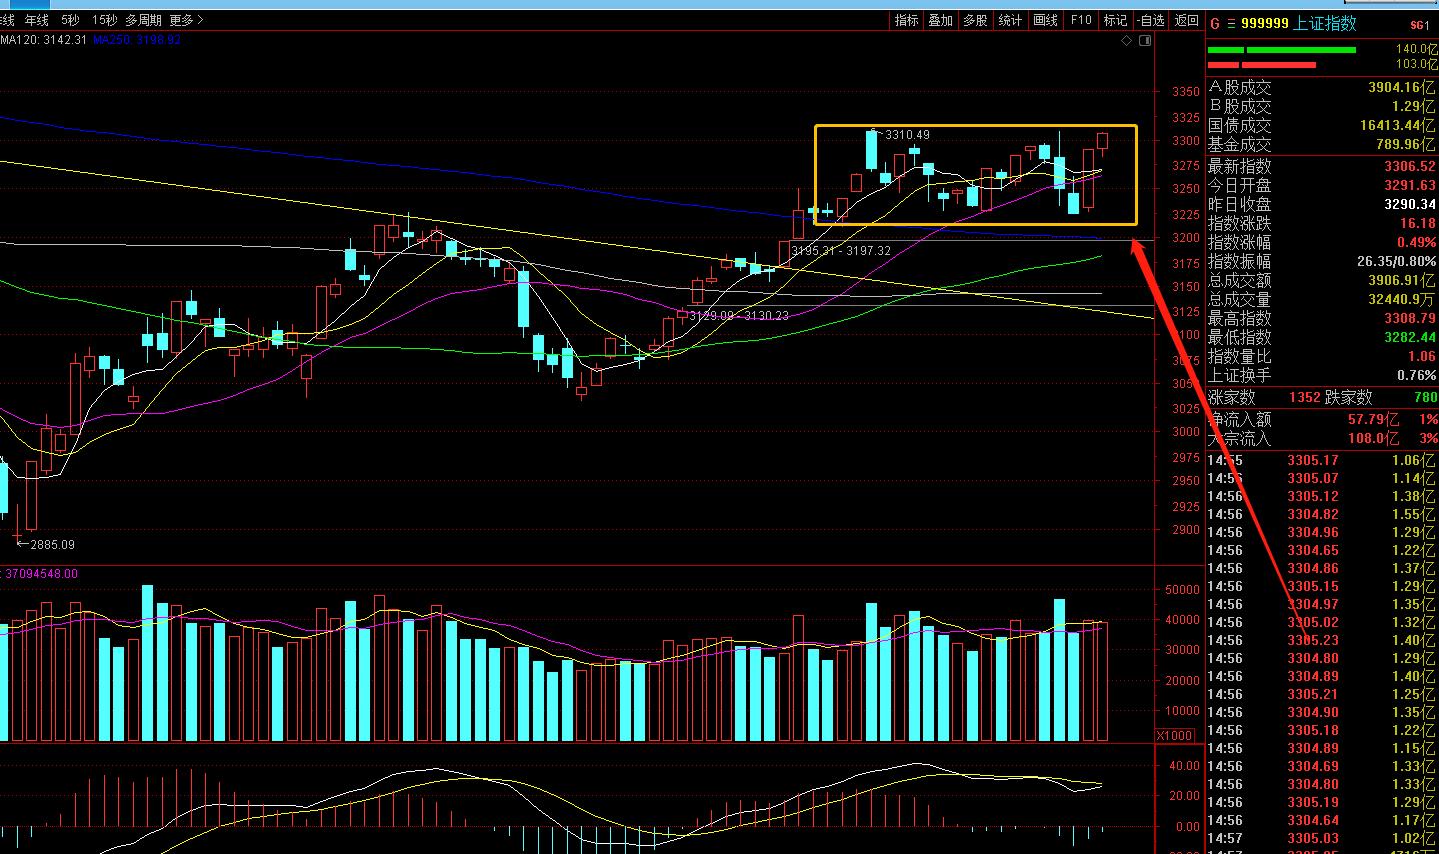Click the 指数量比 value 1.06
This screenshot has height=854, width=1439.
point(1421,356)
